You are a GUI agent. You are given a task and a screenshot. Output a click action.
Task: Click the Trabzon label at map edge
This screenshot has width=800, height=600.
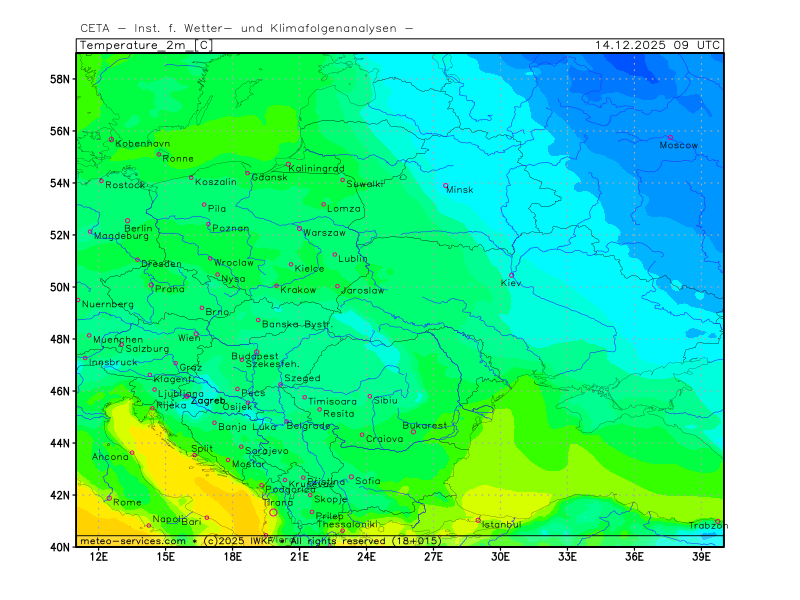704,525
